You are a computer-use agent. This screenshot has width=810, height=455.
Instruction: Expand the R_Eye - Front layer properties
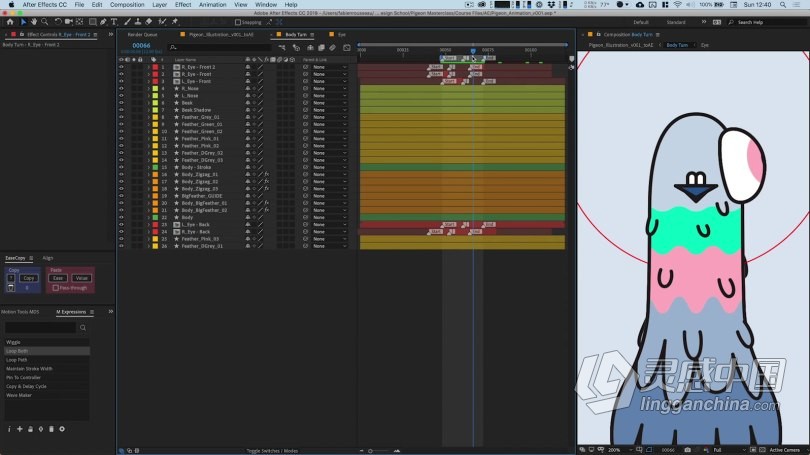(x=149, y=74)
